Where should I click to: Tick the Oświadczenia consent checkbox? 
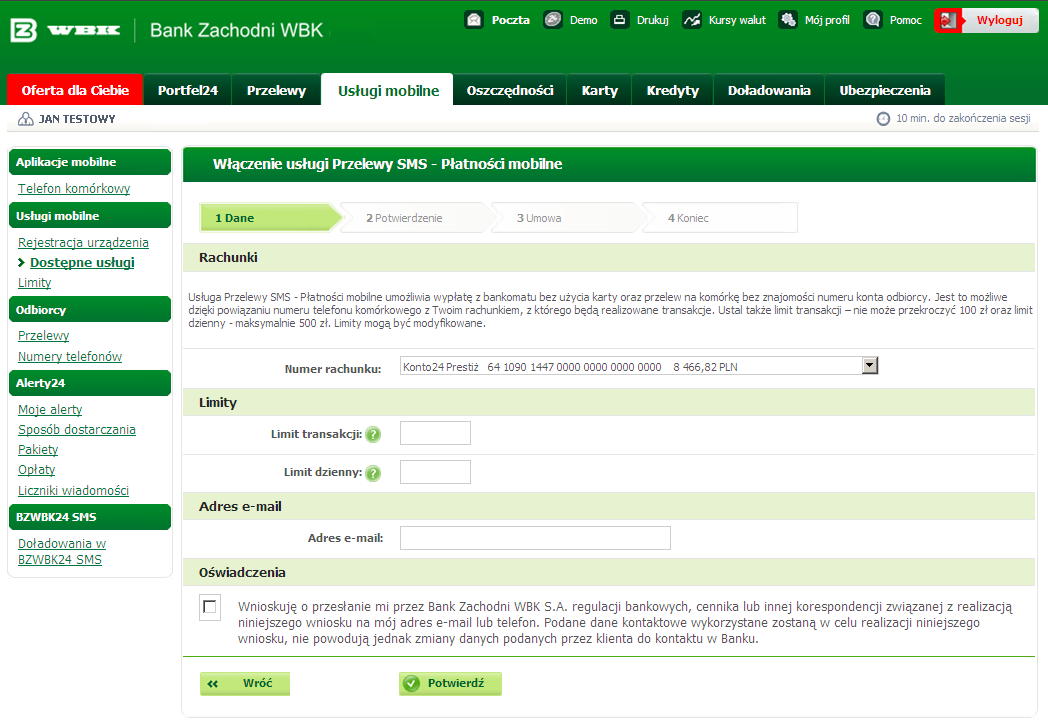210,607
